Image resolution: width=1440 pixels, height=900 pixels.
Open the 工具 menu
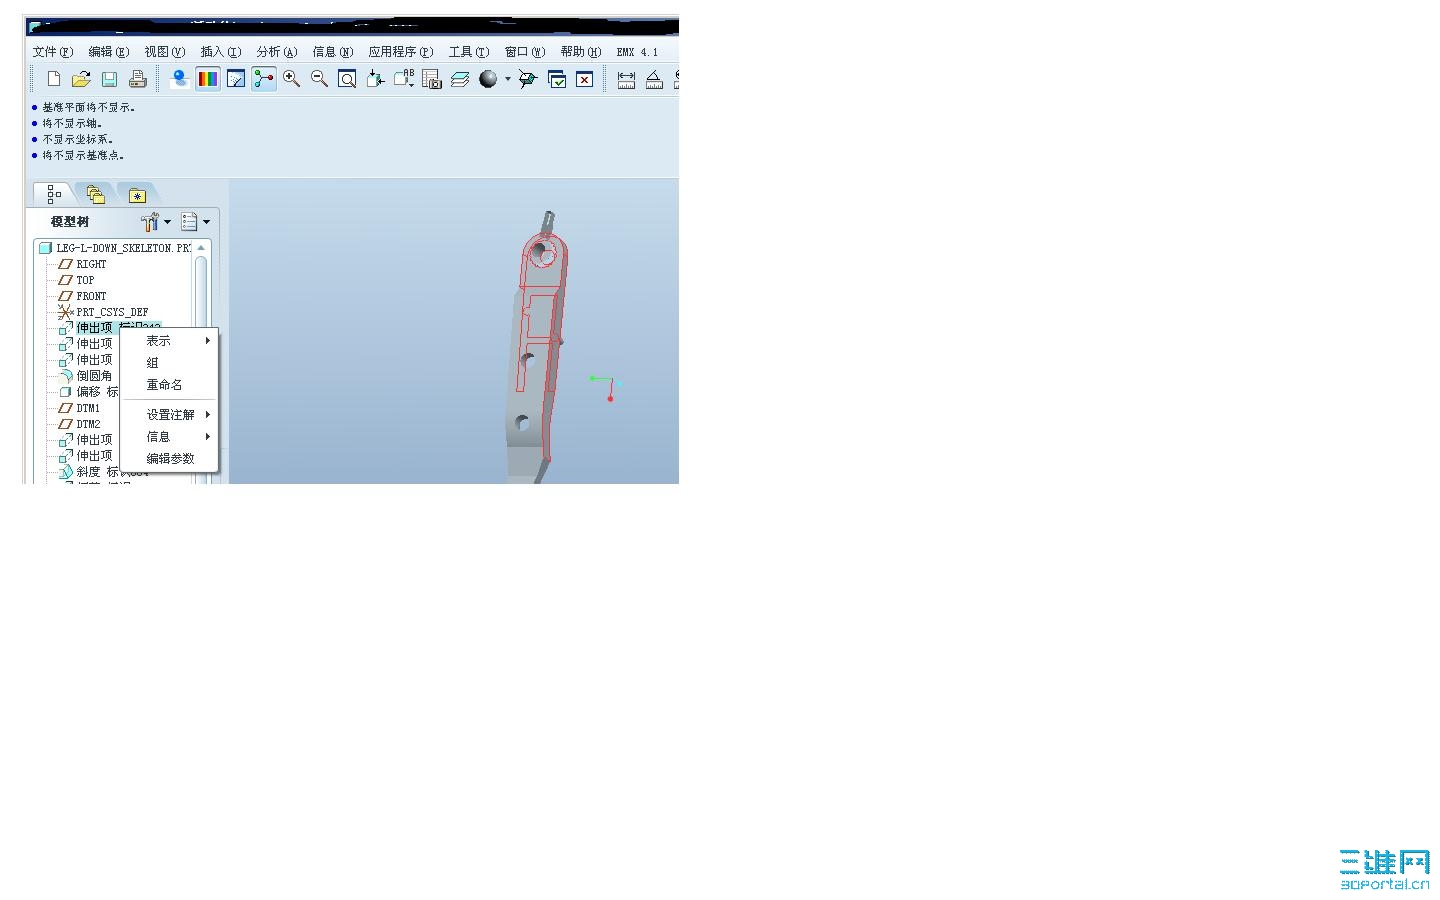(469, 52)
